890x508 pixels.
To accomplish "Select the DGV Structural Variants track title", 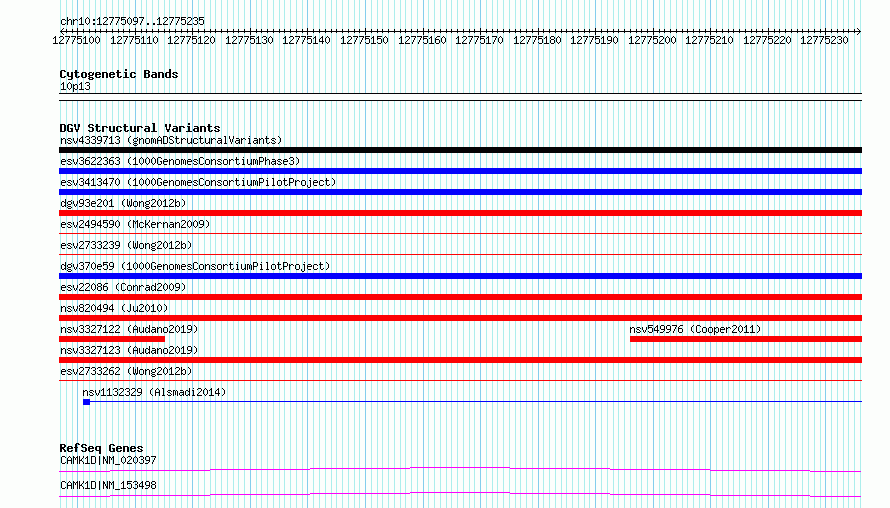I will (140, 128).
